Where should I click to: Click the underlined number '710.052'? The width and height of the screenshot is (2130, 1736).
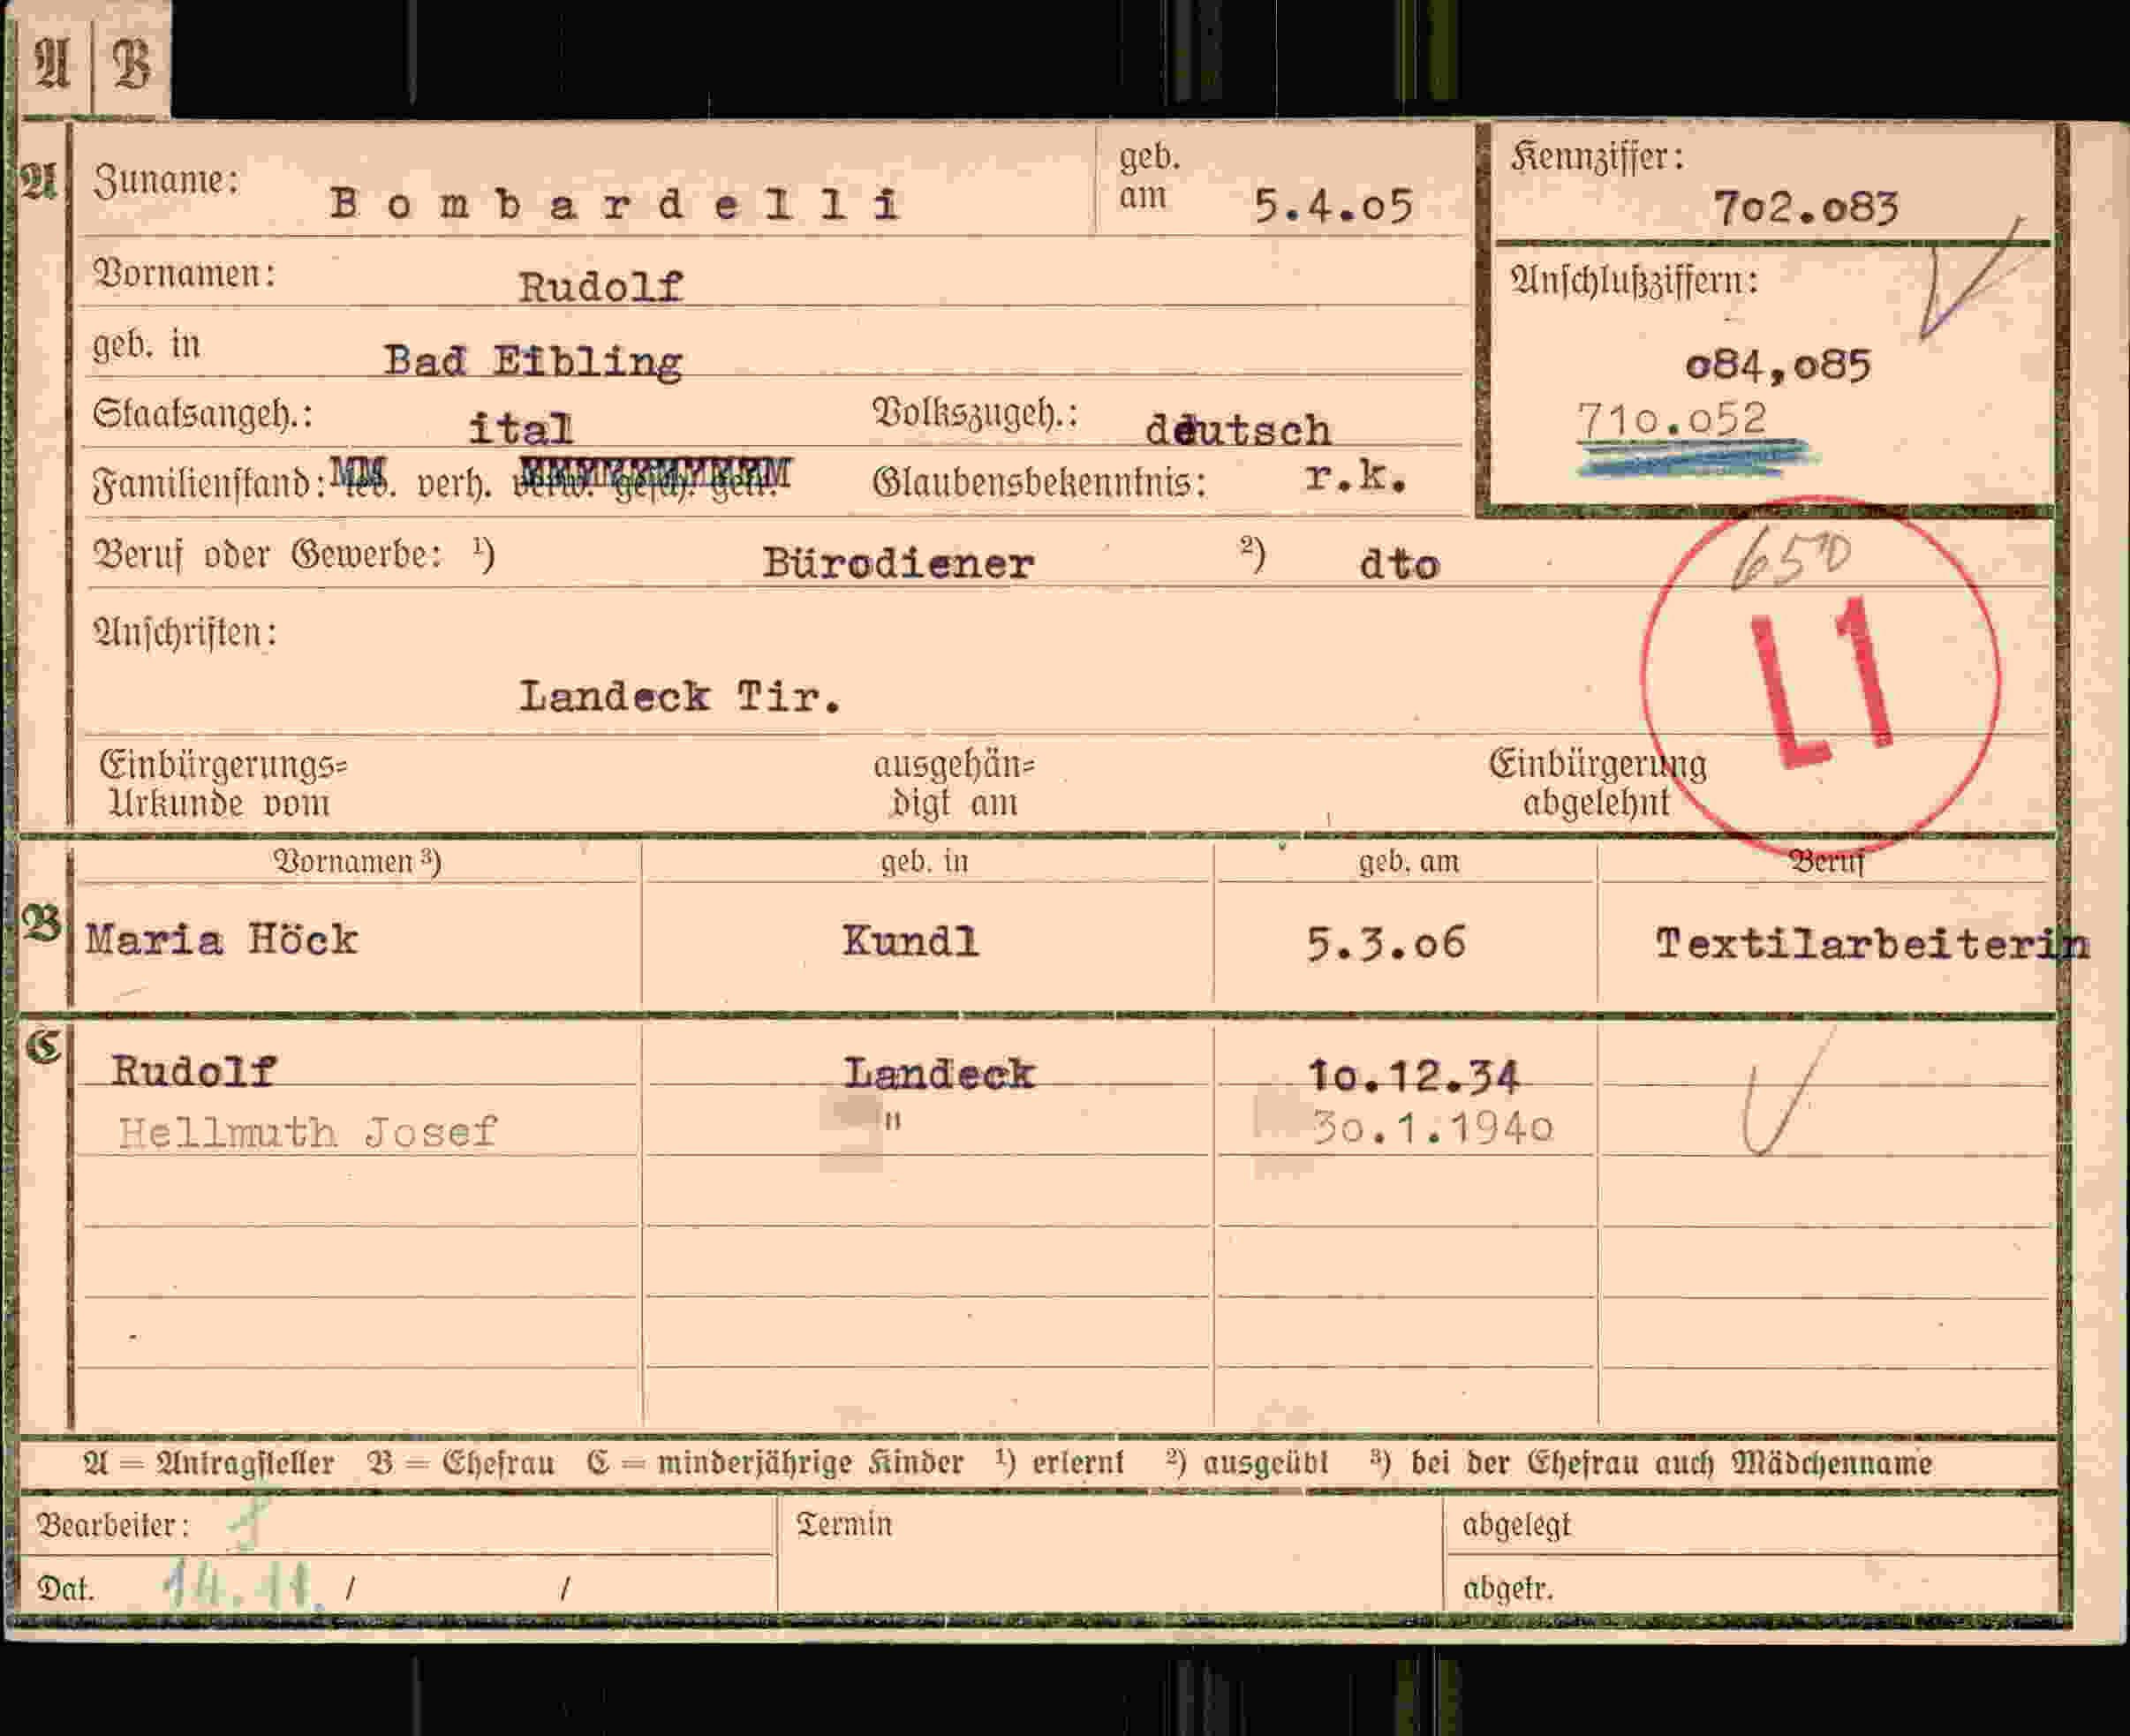[1672, 419]
